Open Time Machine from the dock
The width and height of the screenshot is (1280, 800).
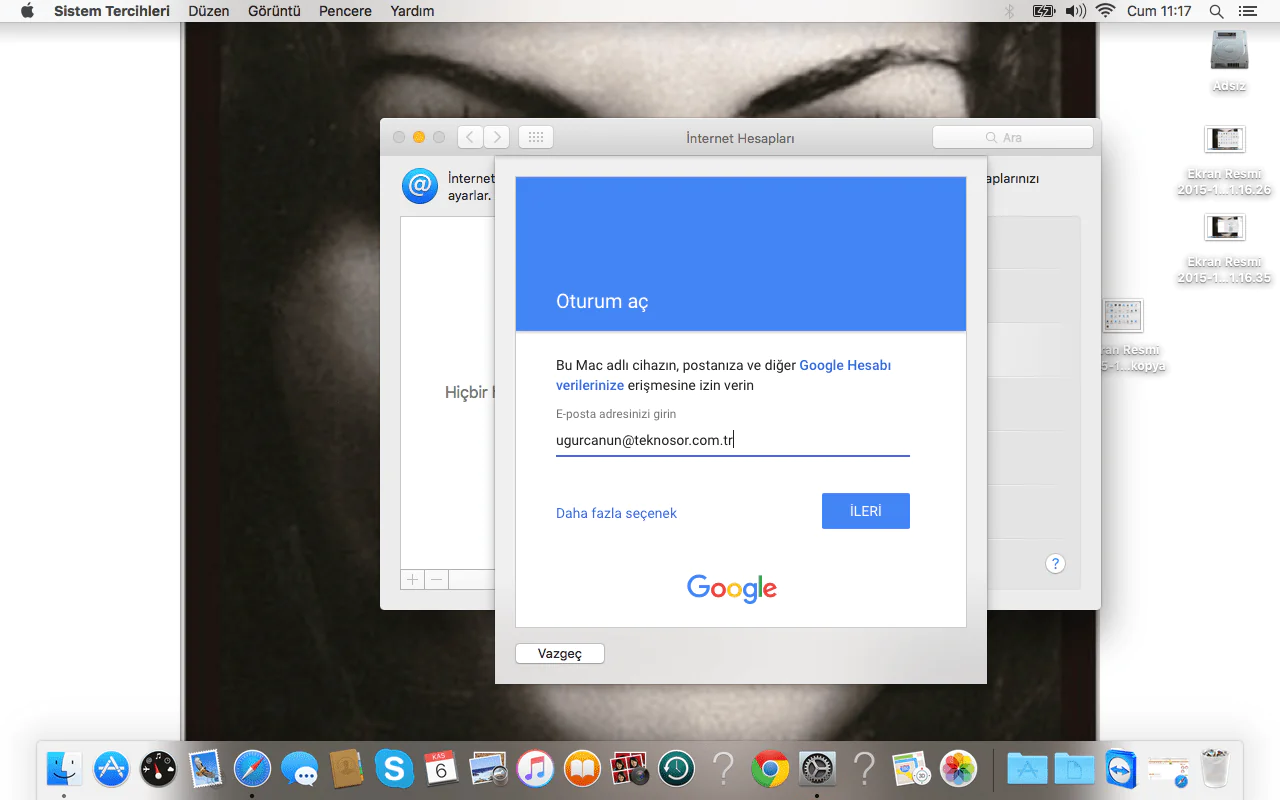point(676,768)
